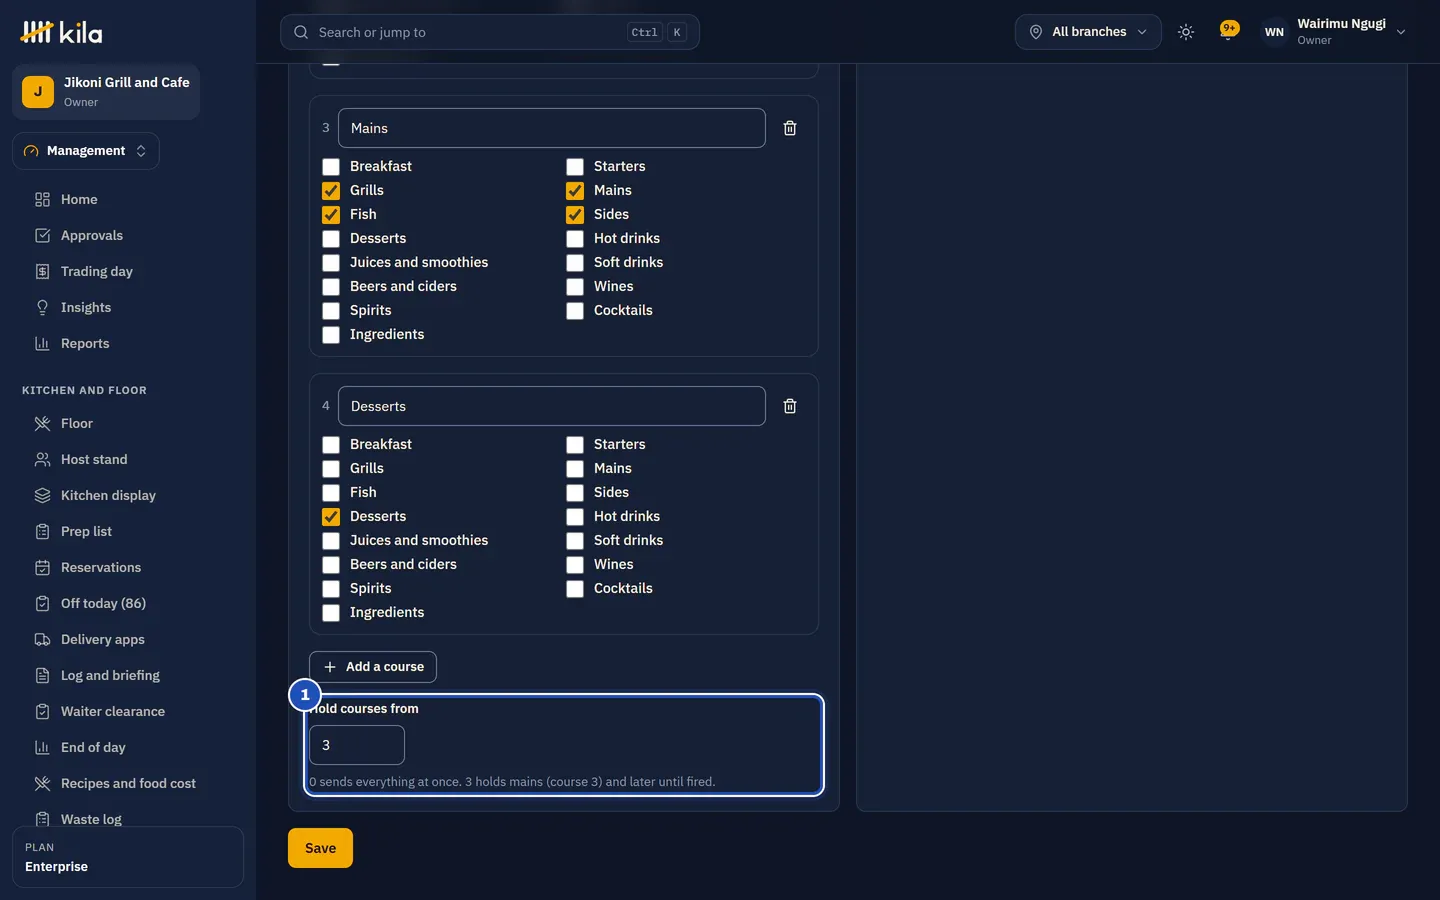Click the Prep list icon
Image resolution: width=1440 pixels, height=900 pixels.
point(42,531)
